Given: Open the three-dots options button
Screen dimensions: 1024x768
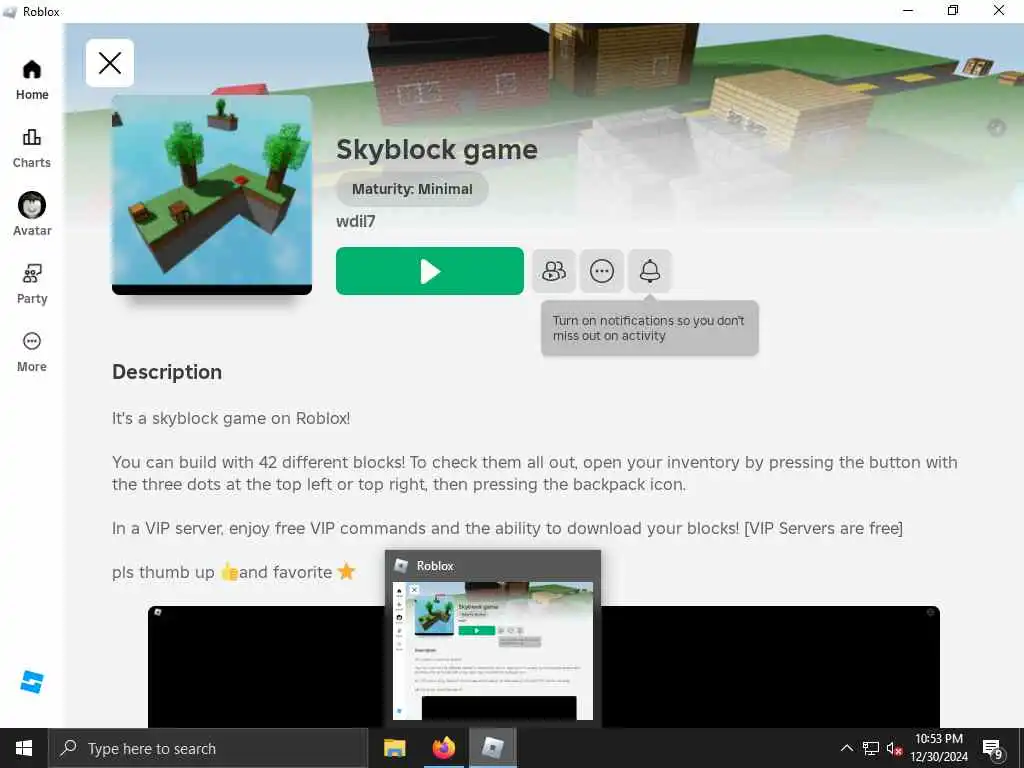Looking at the screenshot, I should (601, 271).
